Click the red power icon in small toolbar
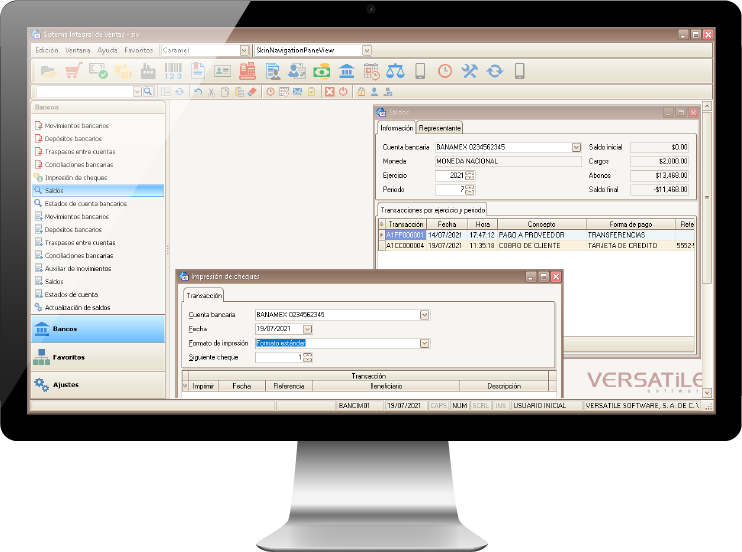 tap(343, 91)
